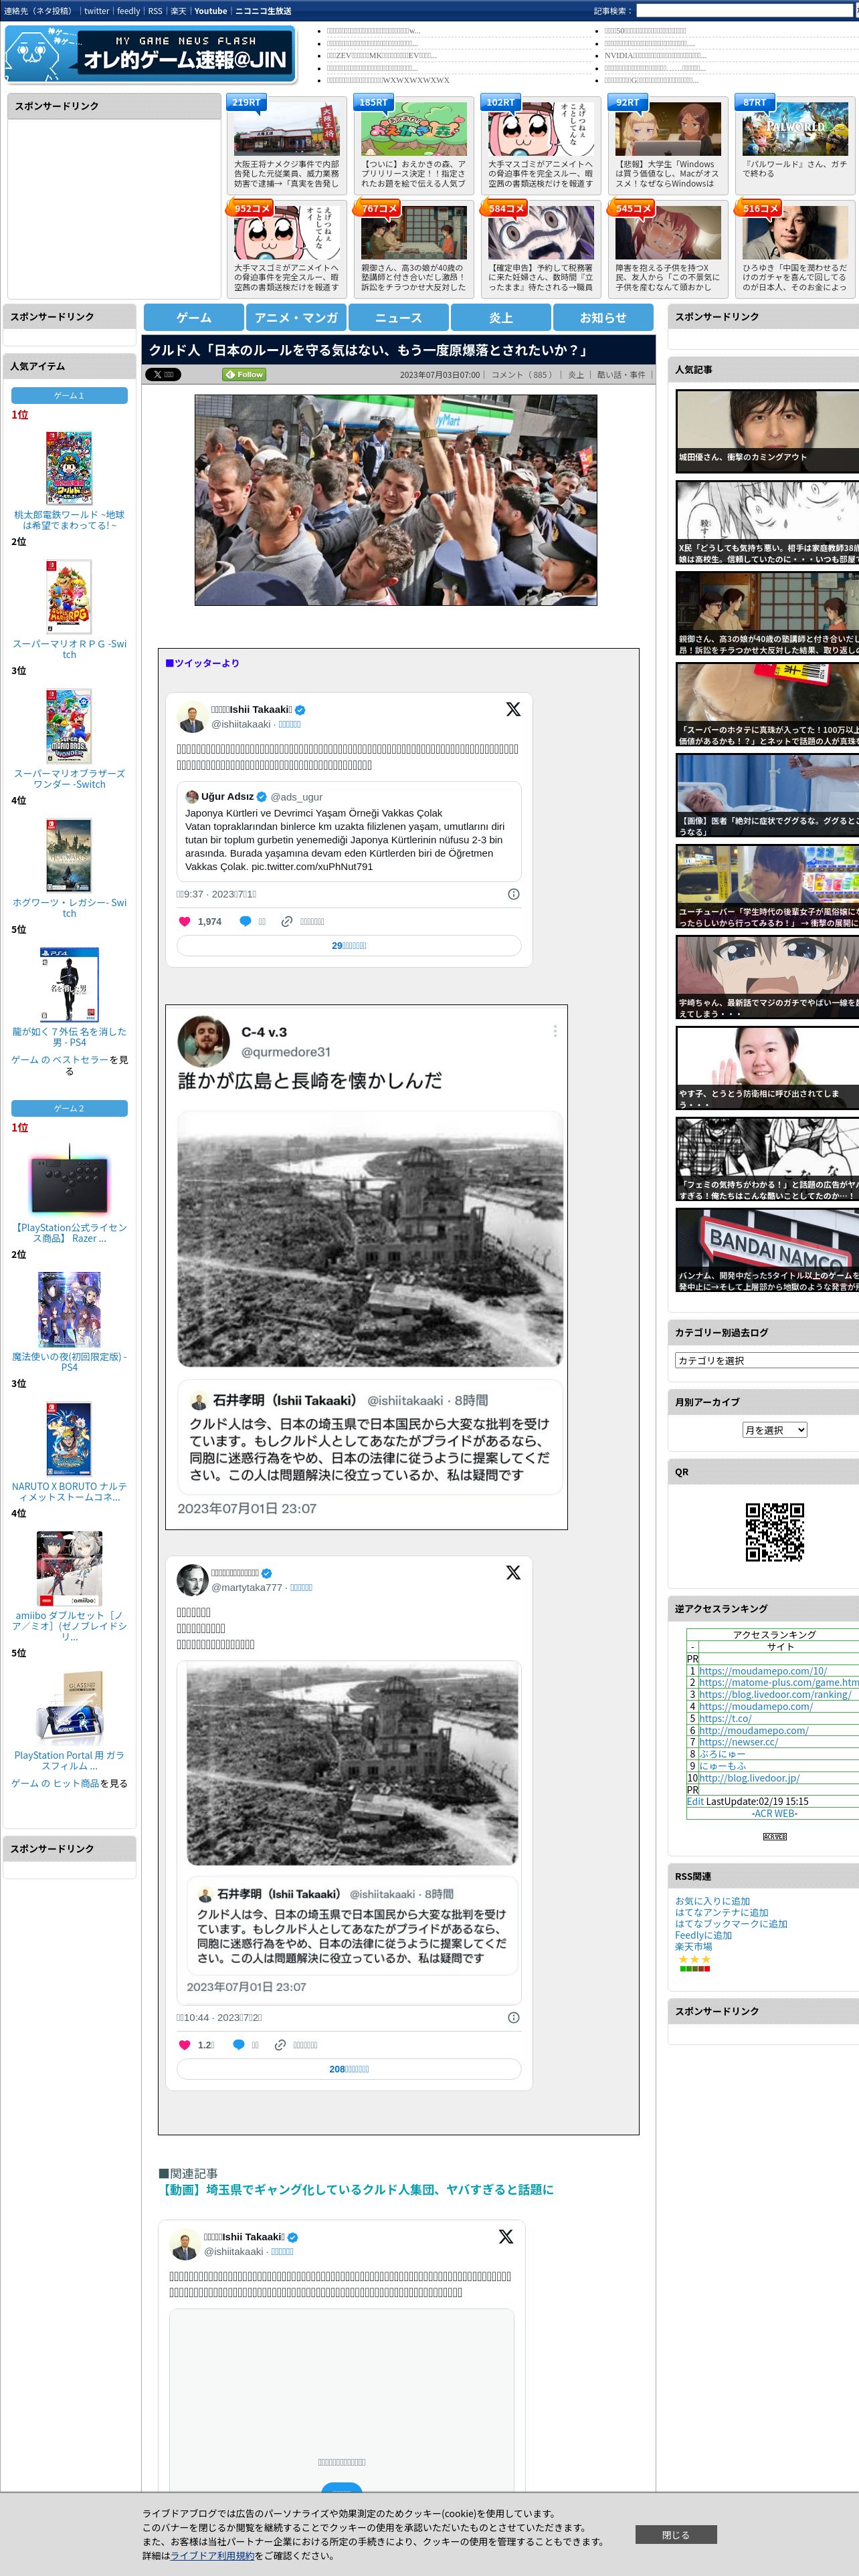Copy link icon in the 10:44 tweet
The height and width of the screenshot is (2576, 859).
(280, 2044)
